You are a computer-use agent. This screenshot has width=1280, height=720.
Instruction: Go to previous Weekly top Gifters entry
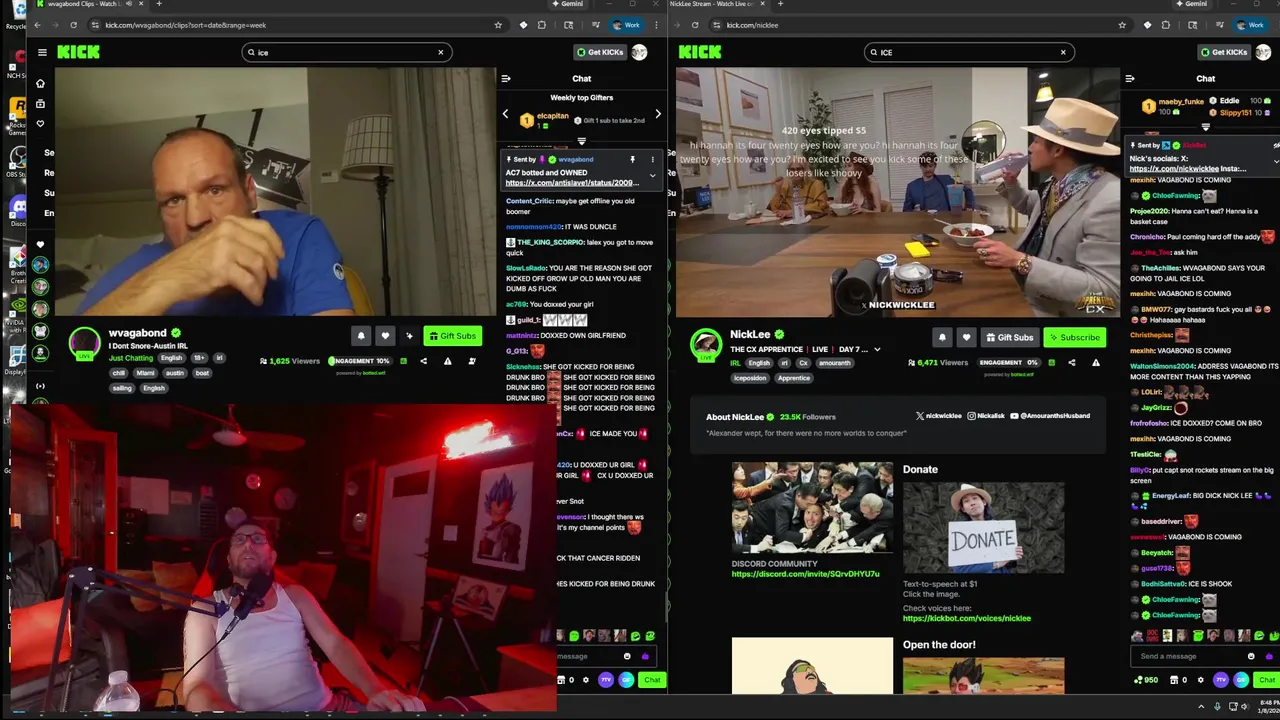pos(505,115)
